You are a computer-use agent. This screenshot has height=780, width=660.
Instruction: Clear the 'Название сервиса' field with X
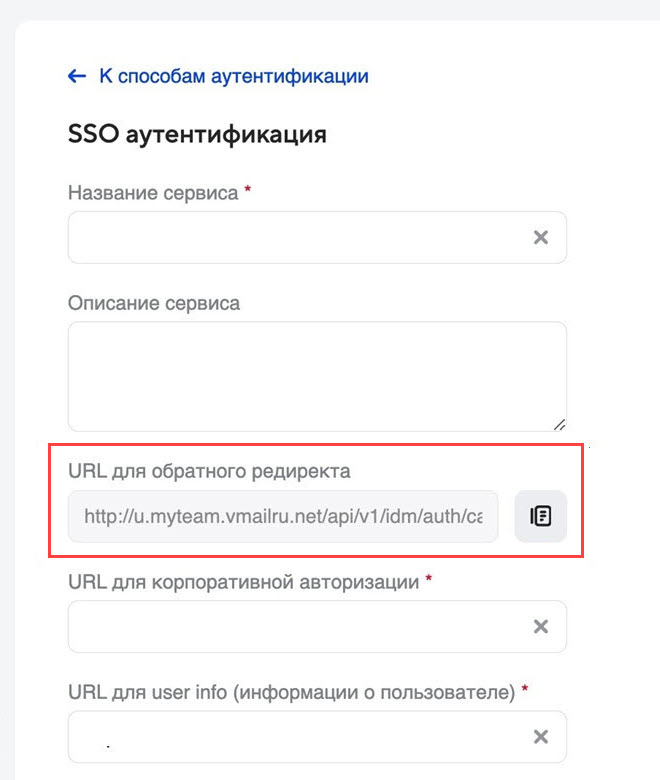tap(541, 237)
